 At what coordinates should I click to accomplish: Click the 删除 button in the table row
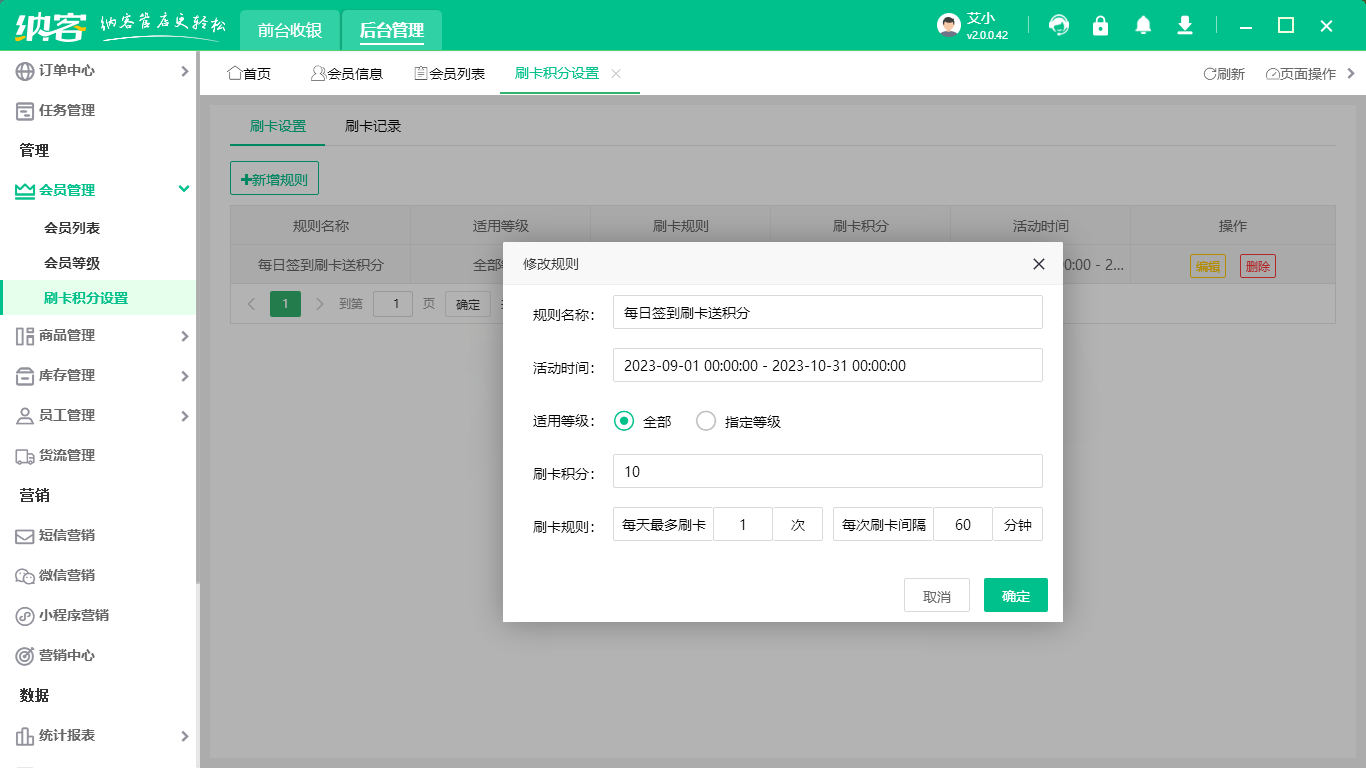[x=1257, y=265]
